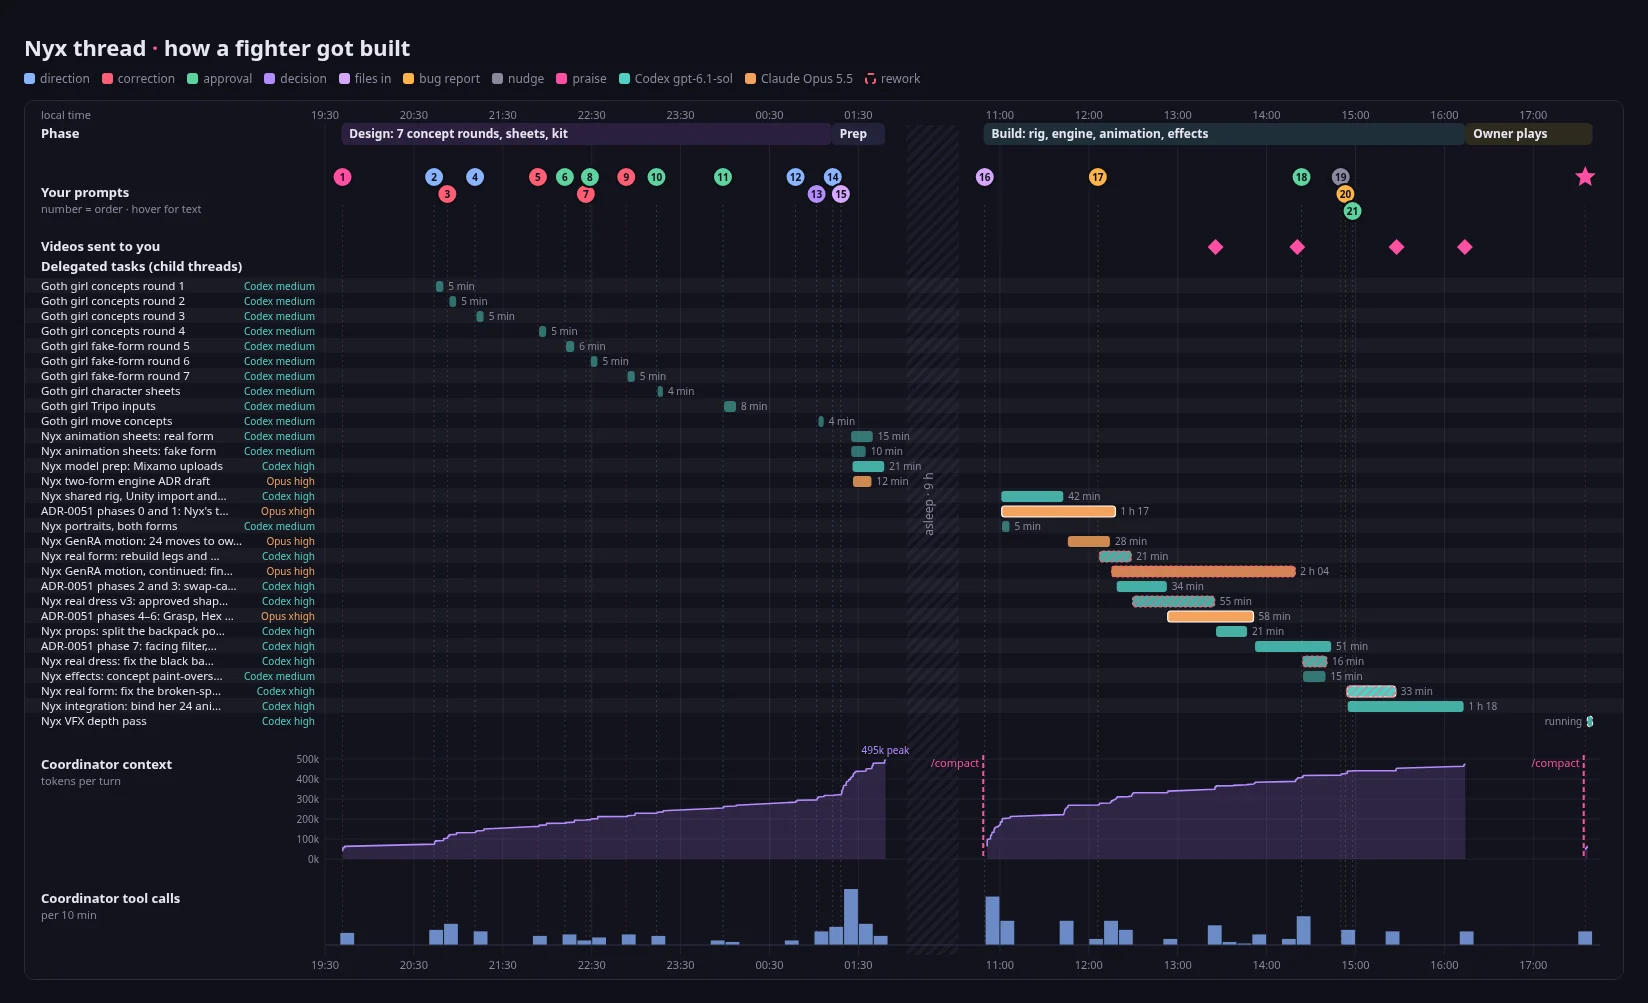
Task: Click the first '/compact' marker label
Action: [955, 763]
